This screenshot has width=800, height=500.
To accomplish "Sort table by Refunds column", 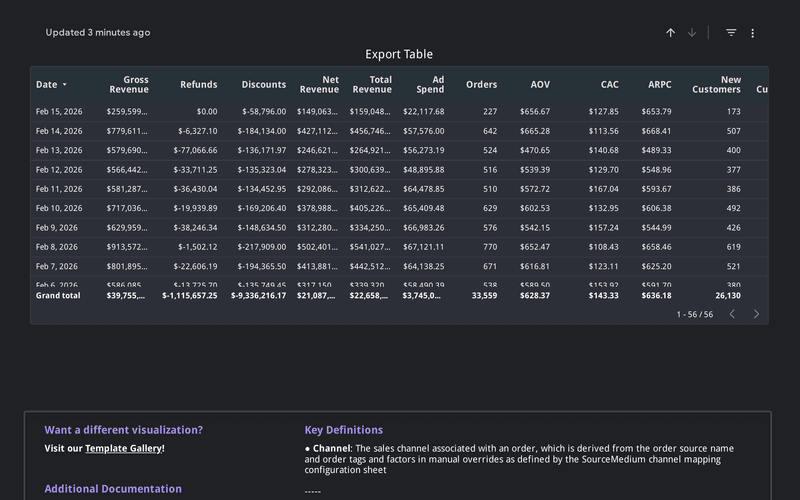I will [x=198, y=85].
